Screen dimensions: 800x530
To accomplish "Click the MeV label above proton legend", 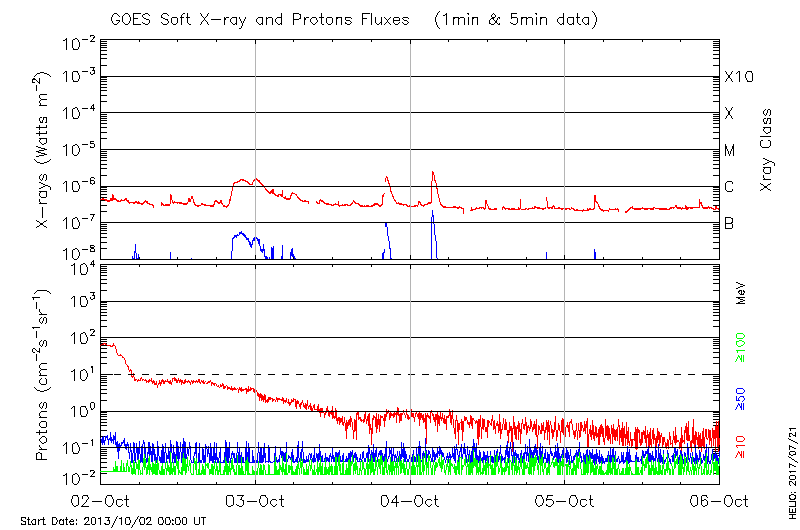I will coord(741,293).
